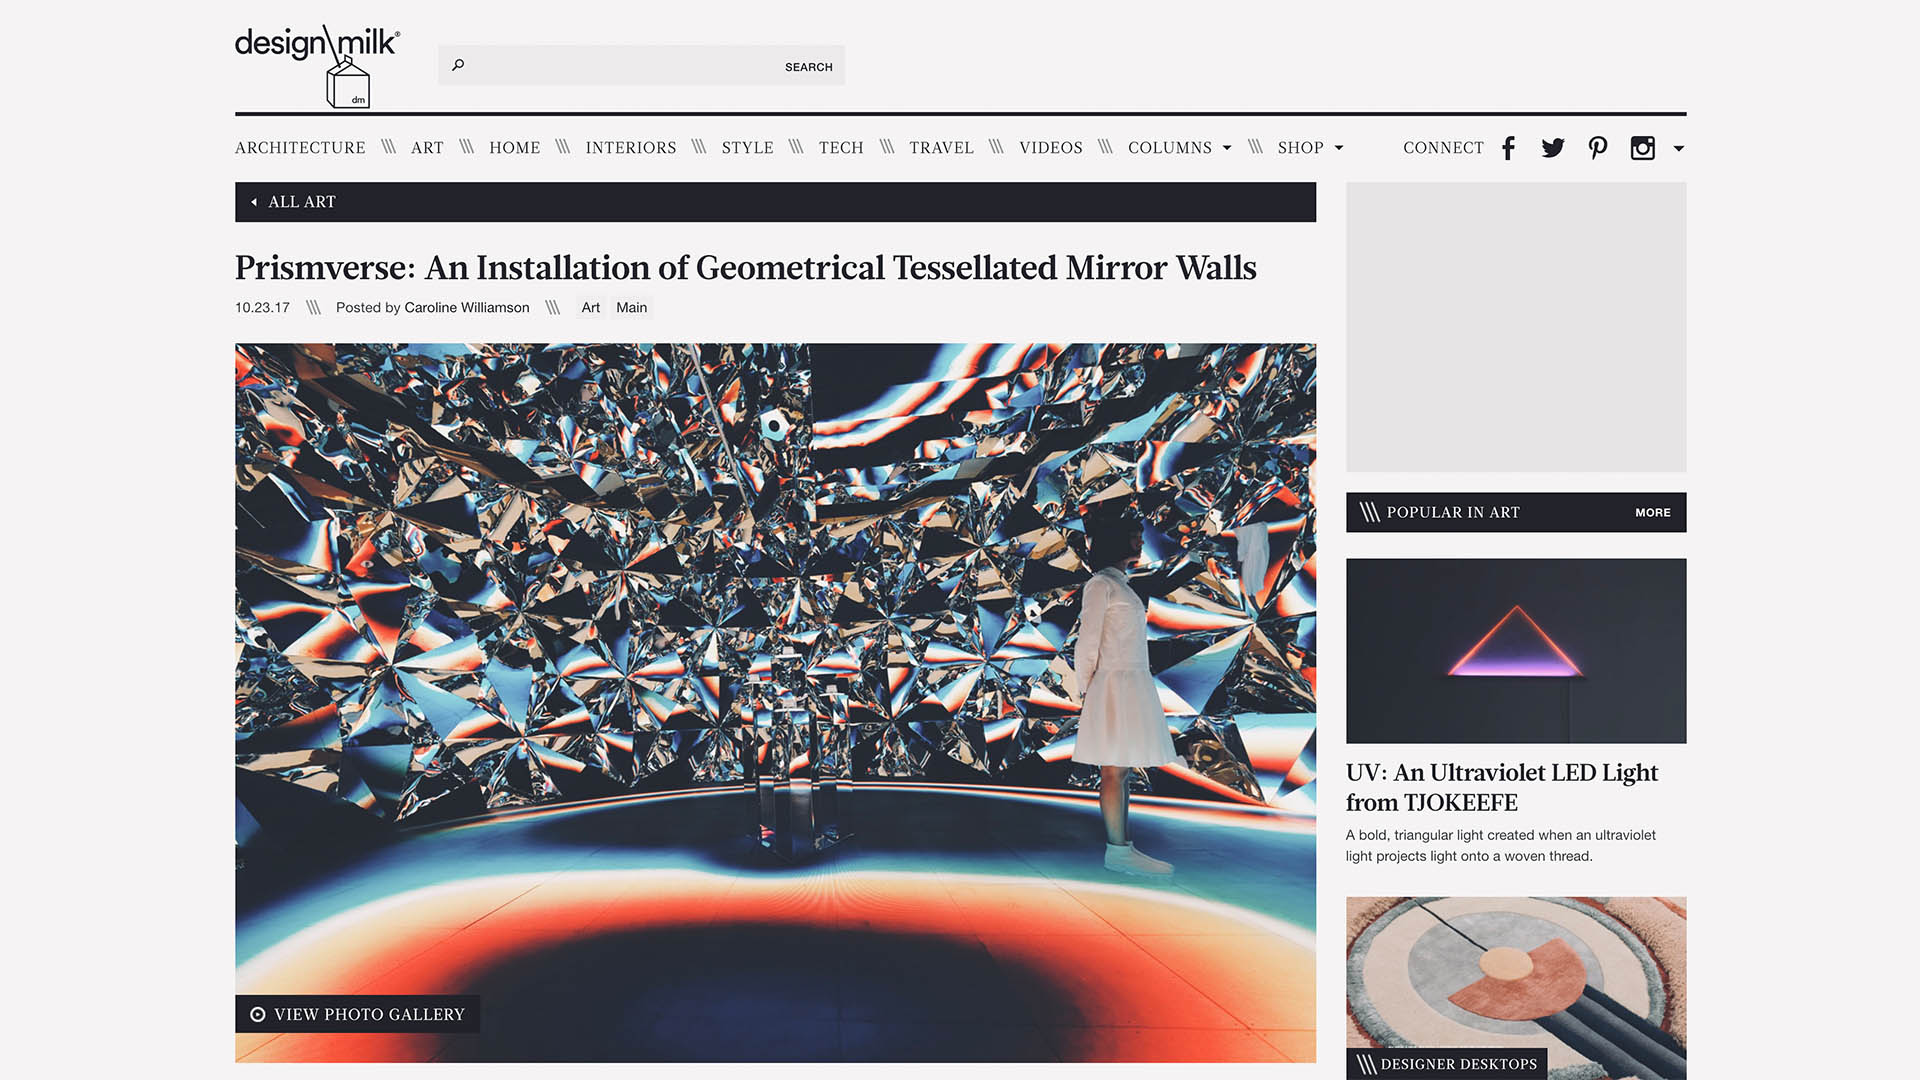Return to All Art listing
1920x1080 pixels.
pos(302,202)
